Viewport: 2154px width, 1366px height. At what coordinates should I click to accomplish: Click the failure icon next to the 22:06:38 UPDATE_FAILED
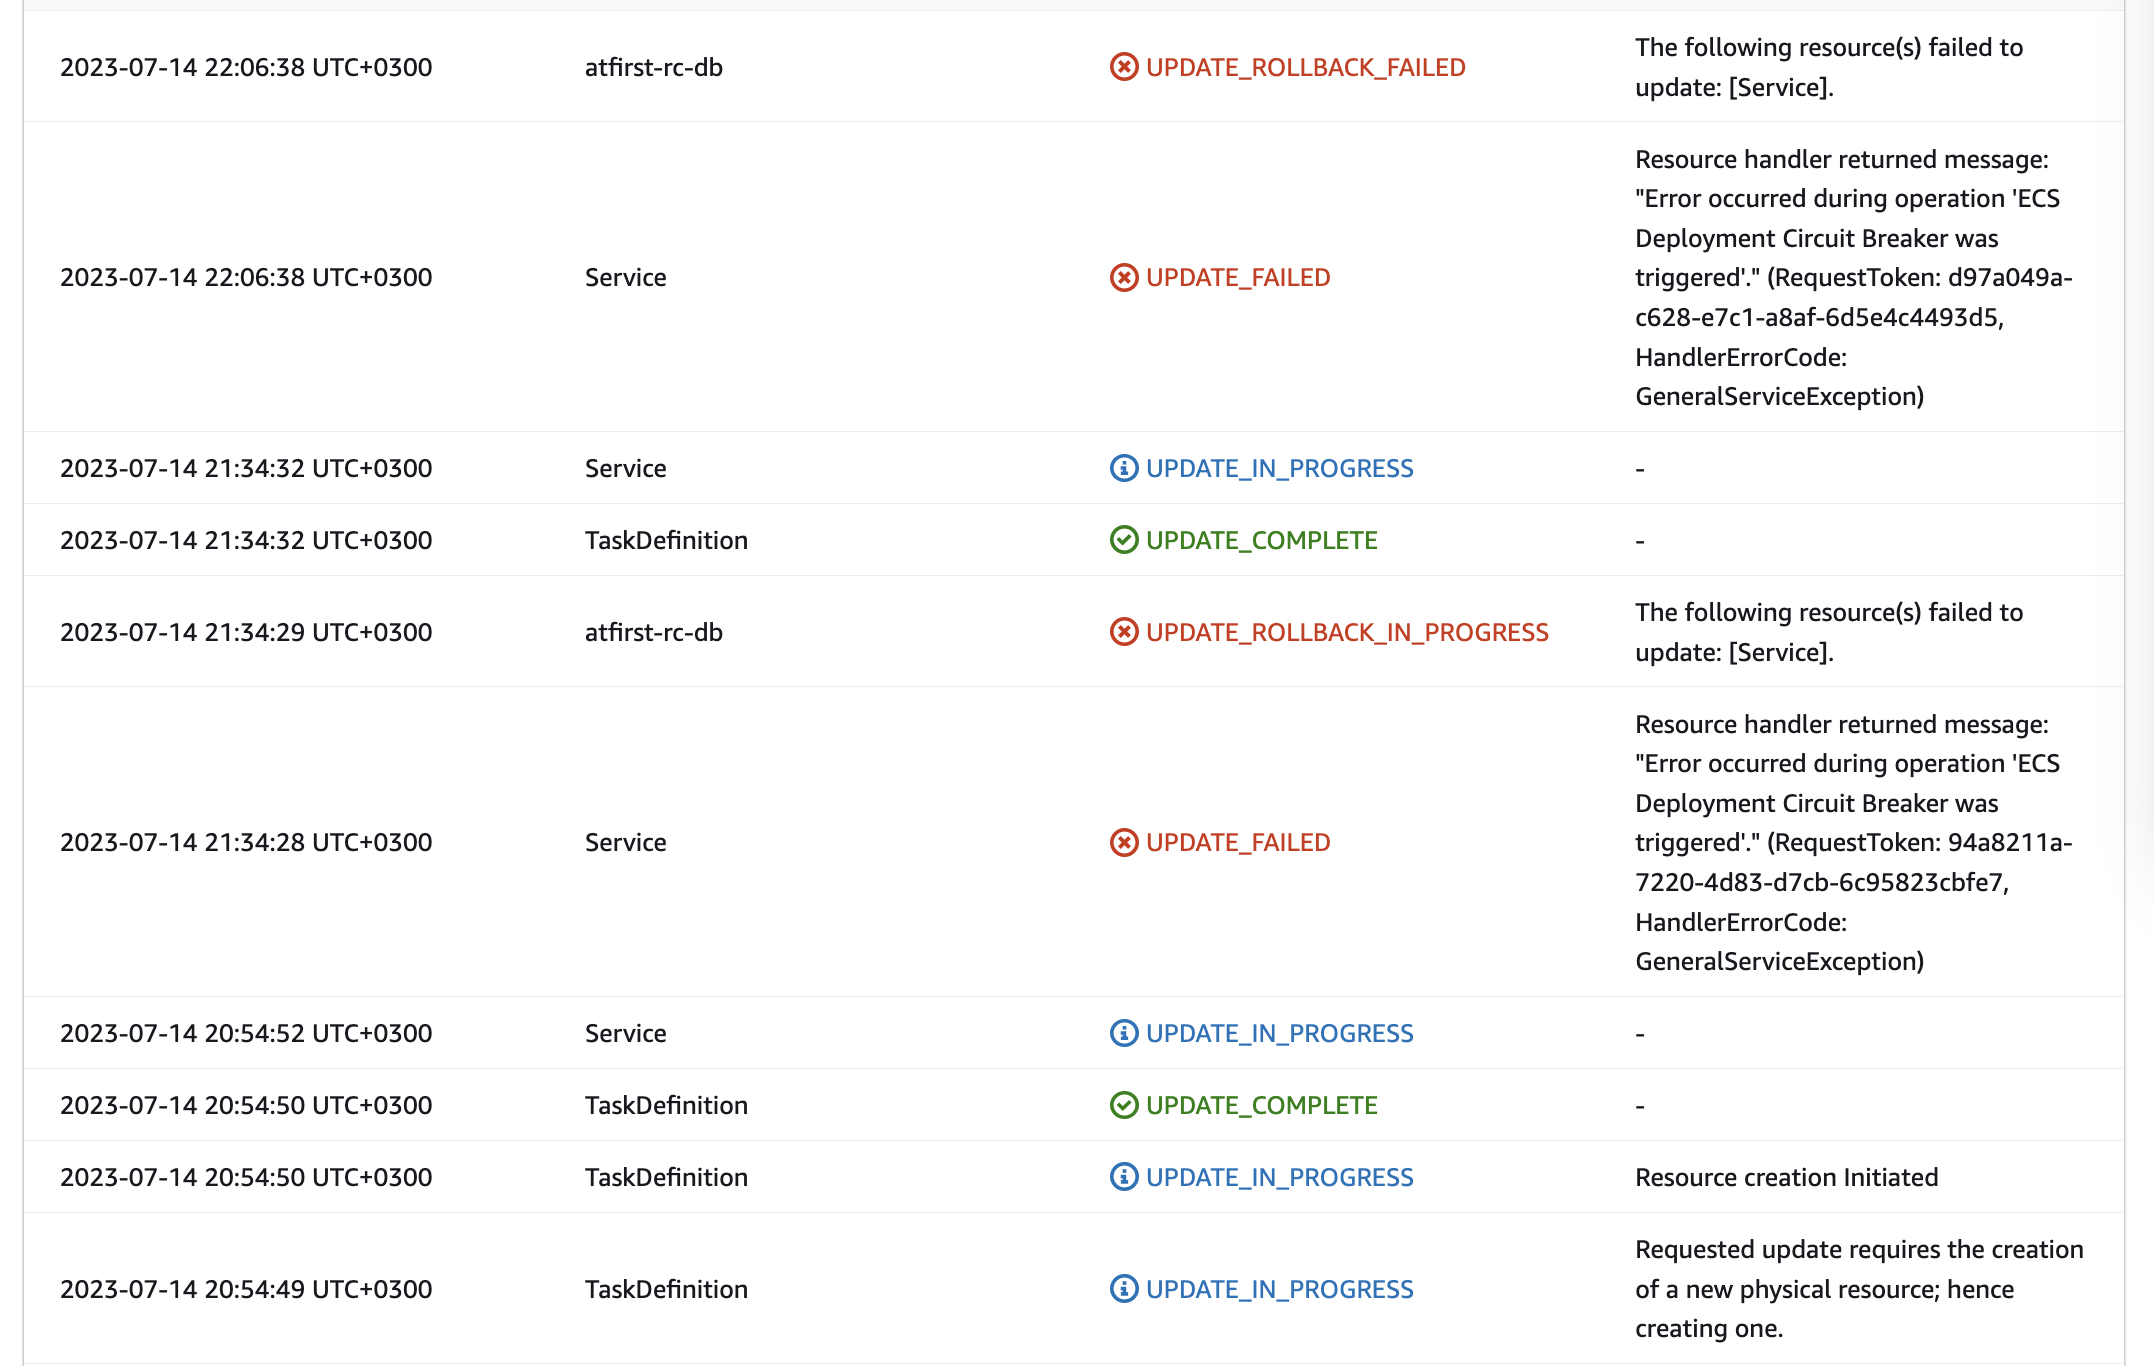pyautogui.click(x=1122, y=277)
